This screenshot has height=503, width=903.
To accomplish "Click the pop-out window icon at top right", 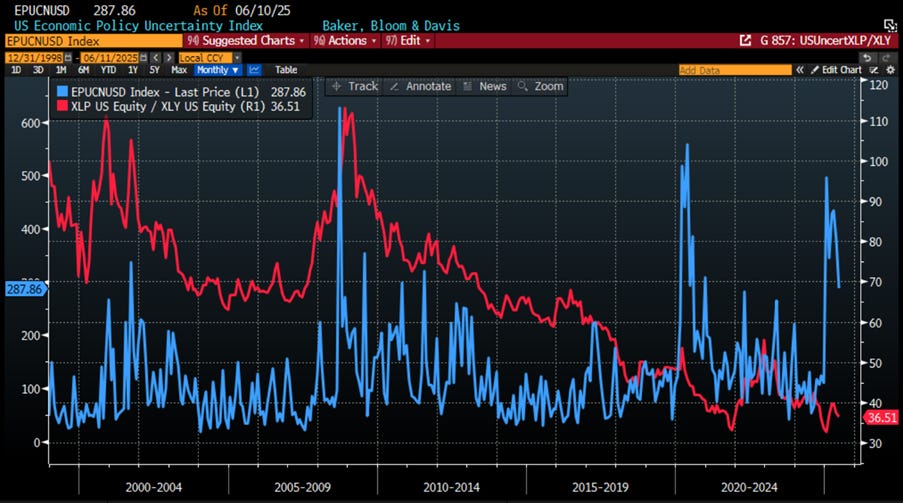I will click(890, 25).
